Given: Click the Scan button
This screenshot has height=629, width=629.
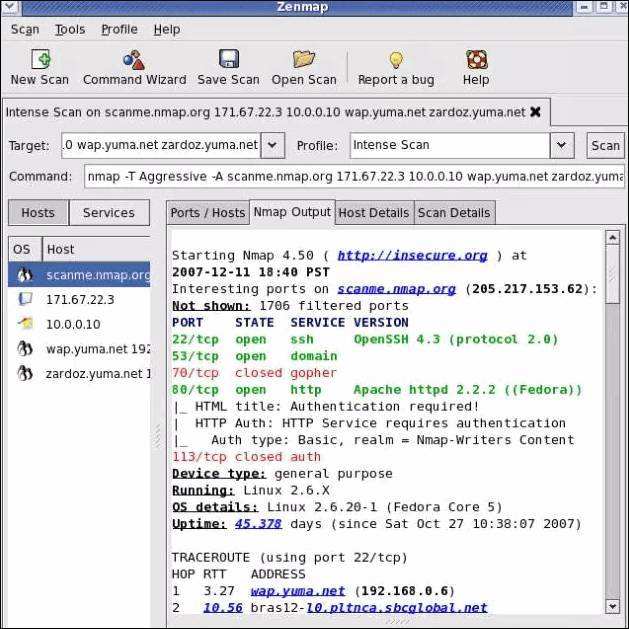Looking at the screenshot, I should point(605,145).
